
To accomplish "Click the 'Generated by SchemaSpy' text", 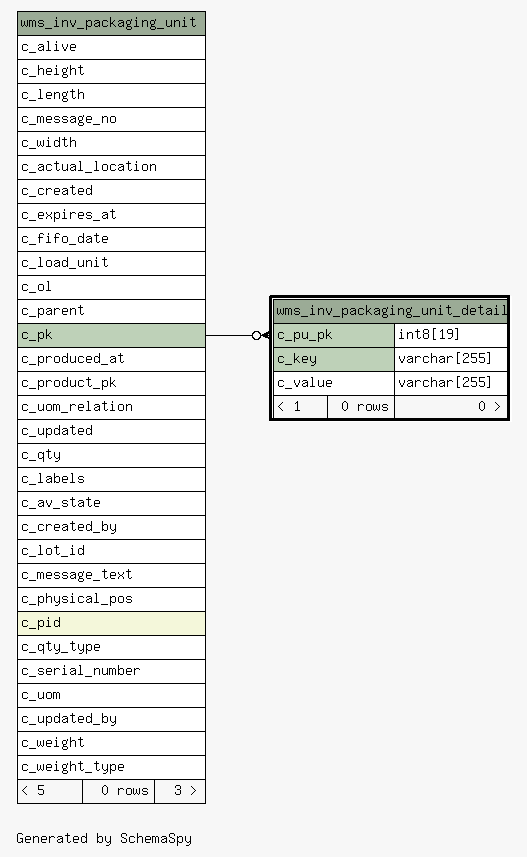I will [x=104, y=838].
